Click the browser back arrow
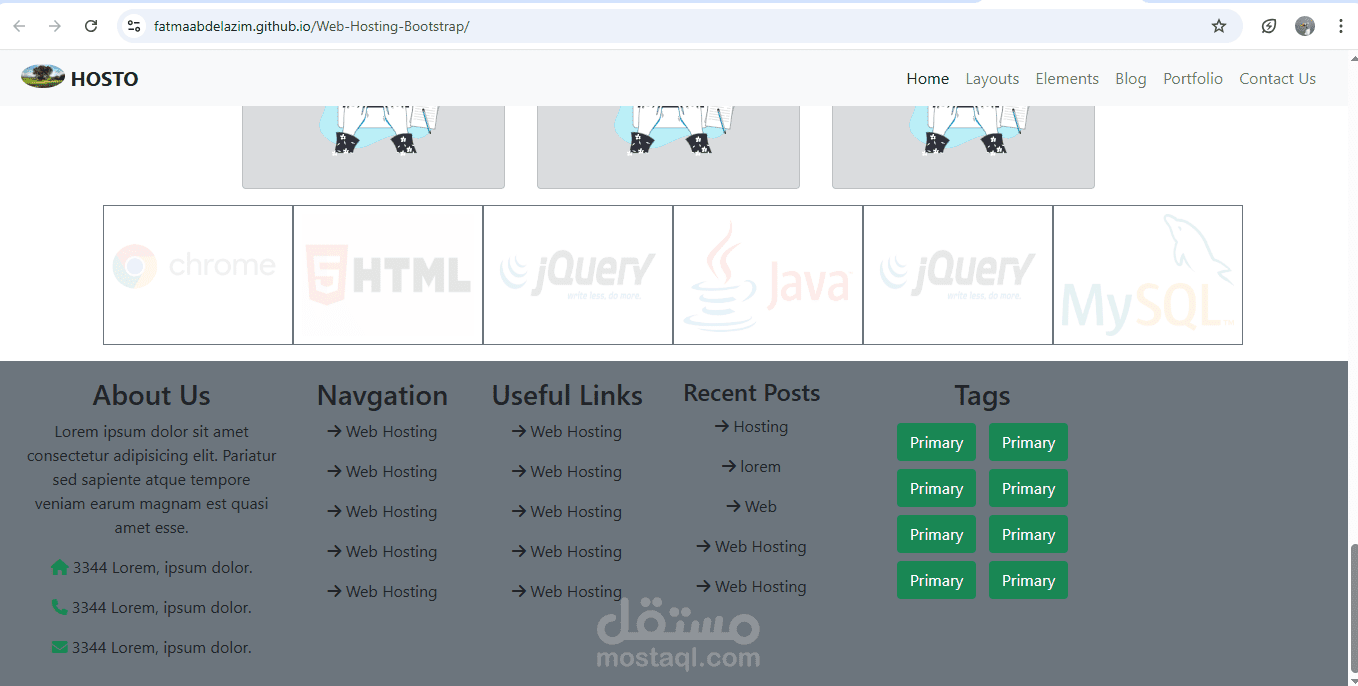The height and width of the screenshot is (686, 1358). click(x=19, y=26)
